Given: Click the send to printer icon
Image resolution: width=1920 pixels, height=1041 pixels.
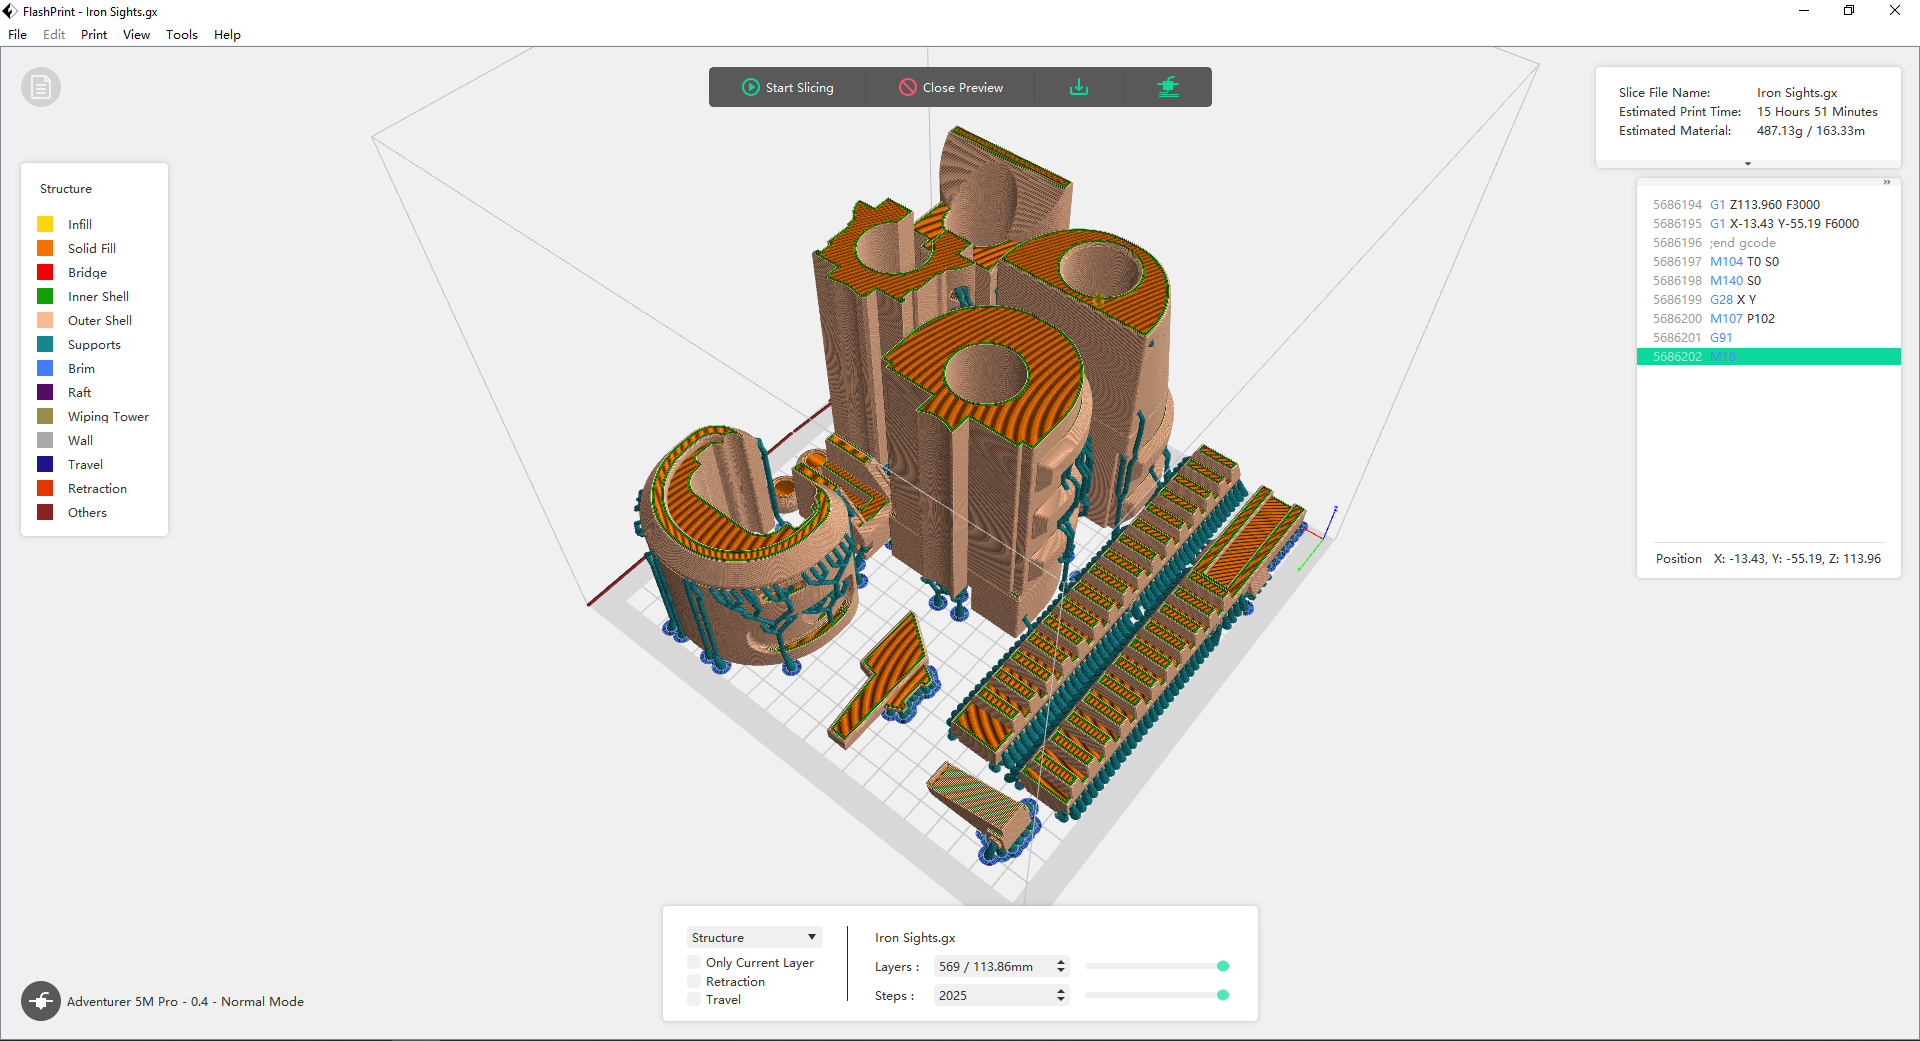Looking at the screenshot, I should point(1168,87).
